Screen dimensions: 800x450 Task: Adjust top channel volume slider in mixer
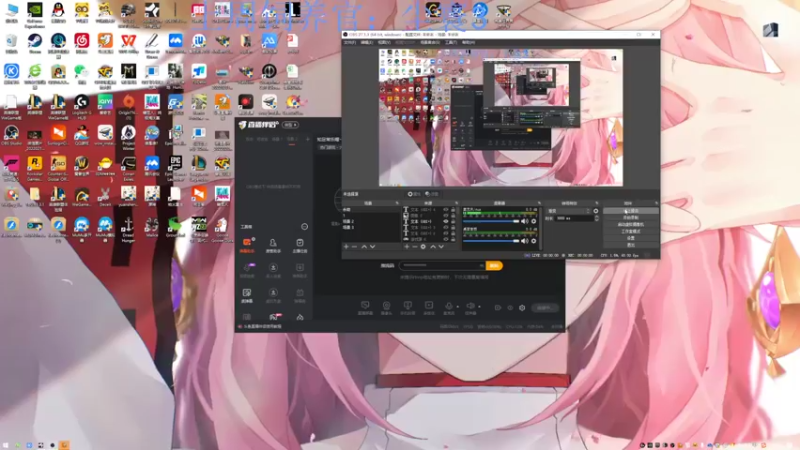pyautogui.click(x=491, y=221)
